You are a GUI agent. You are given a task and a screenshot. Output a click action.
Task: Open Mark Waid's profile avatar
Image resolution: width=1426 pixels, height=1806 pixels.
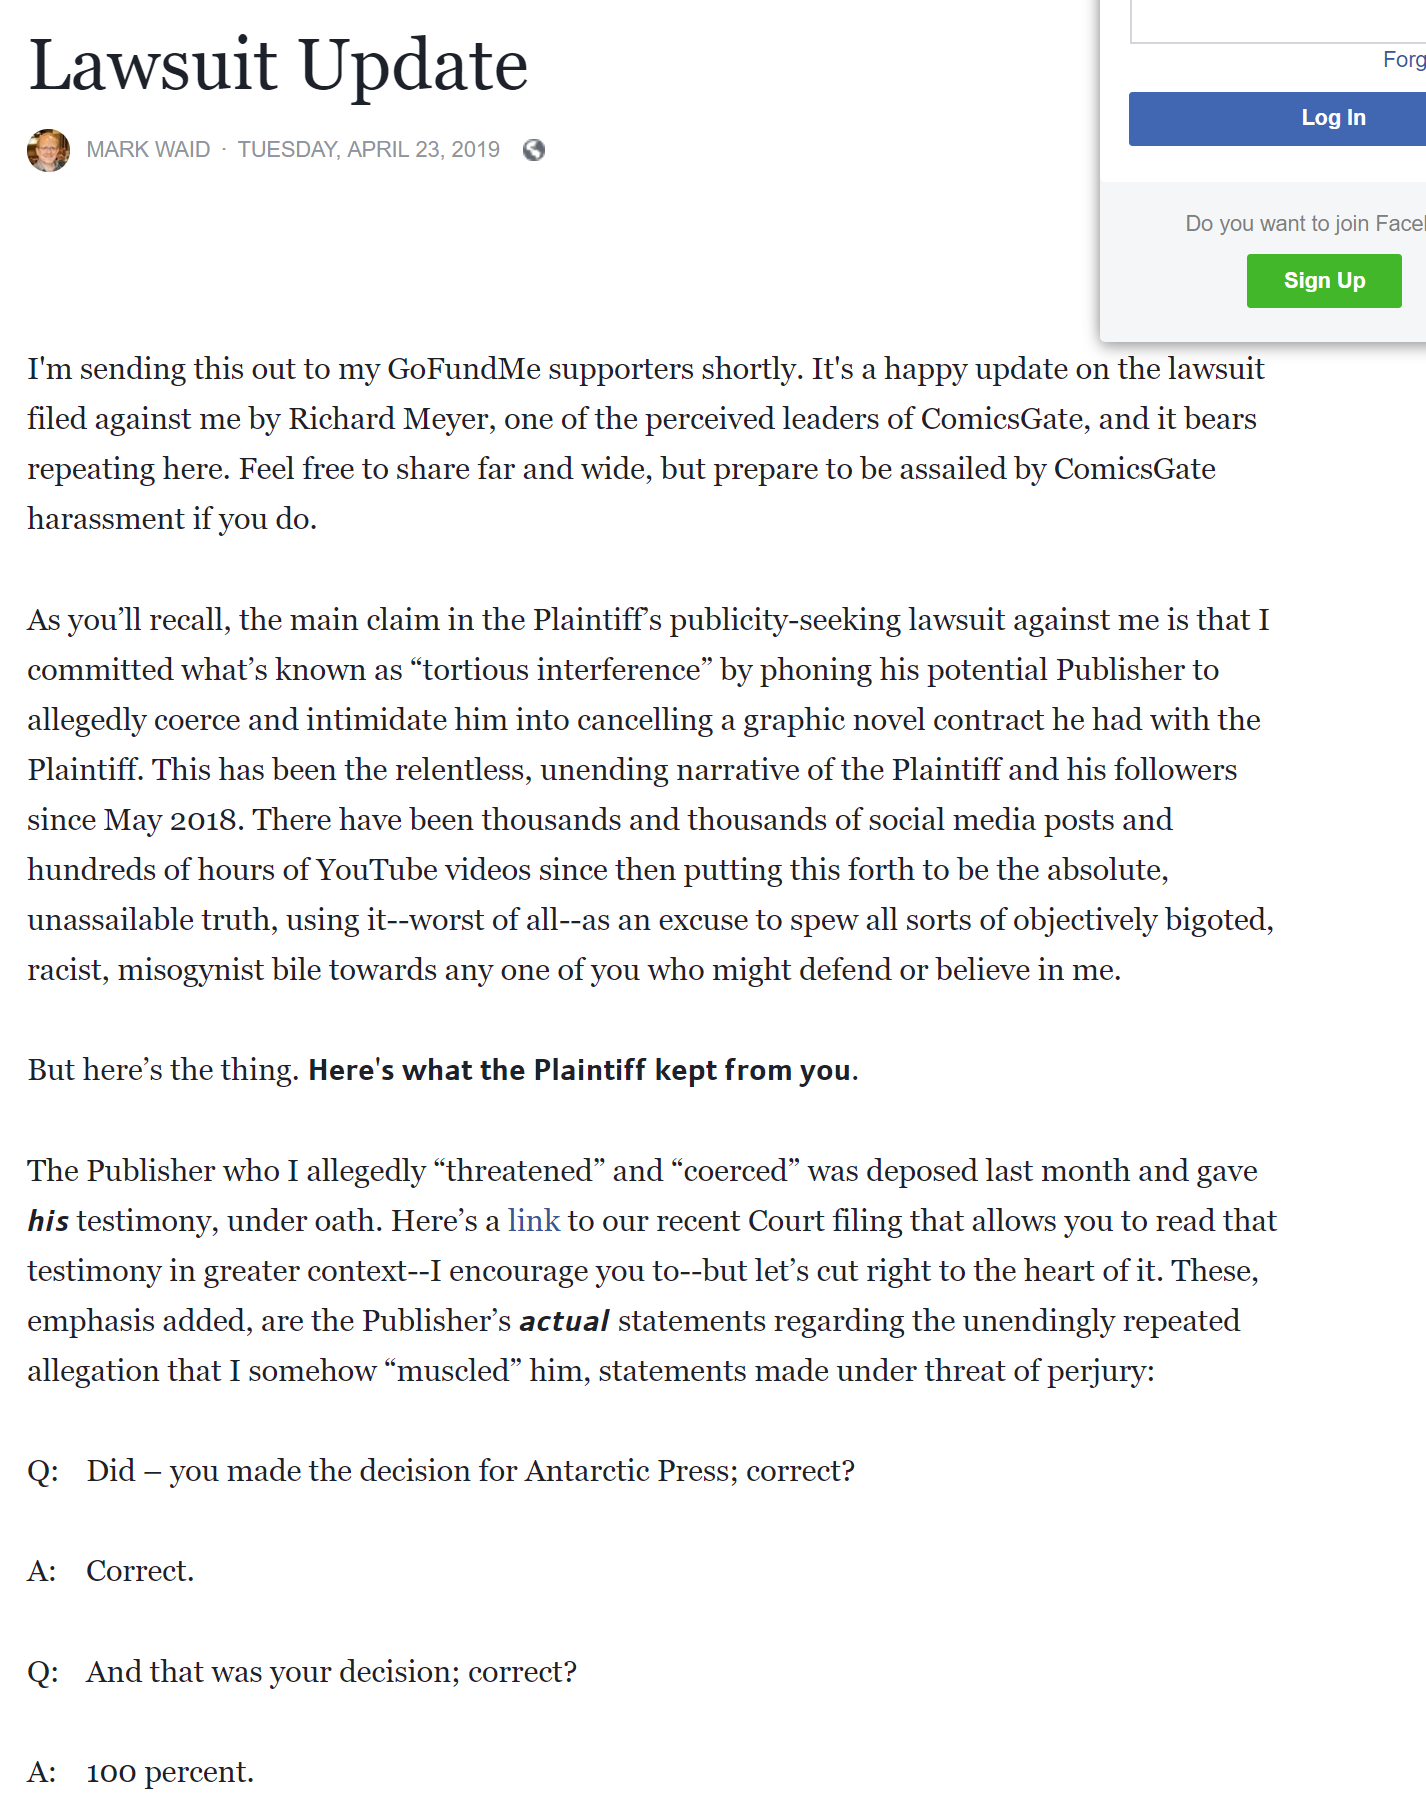click(x=48, y=150)
